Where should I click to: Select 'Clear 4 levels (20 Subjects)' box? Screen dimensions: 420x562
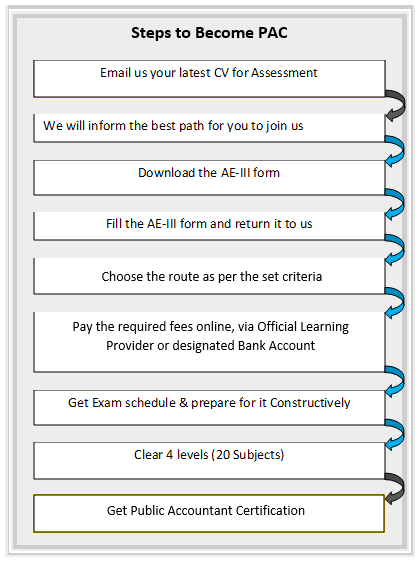(x=209, y=461)
